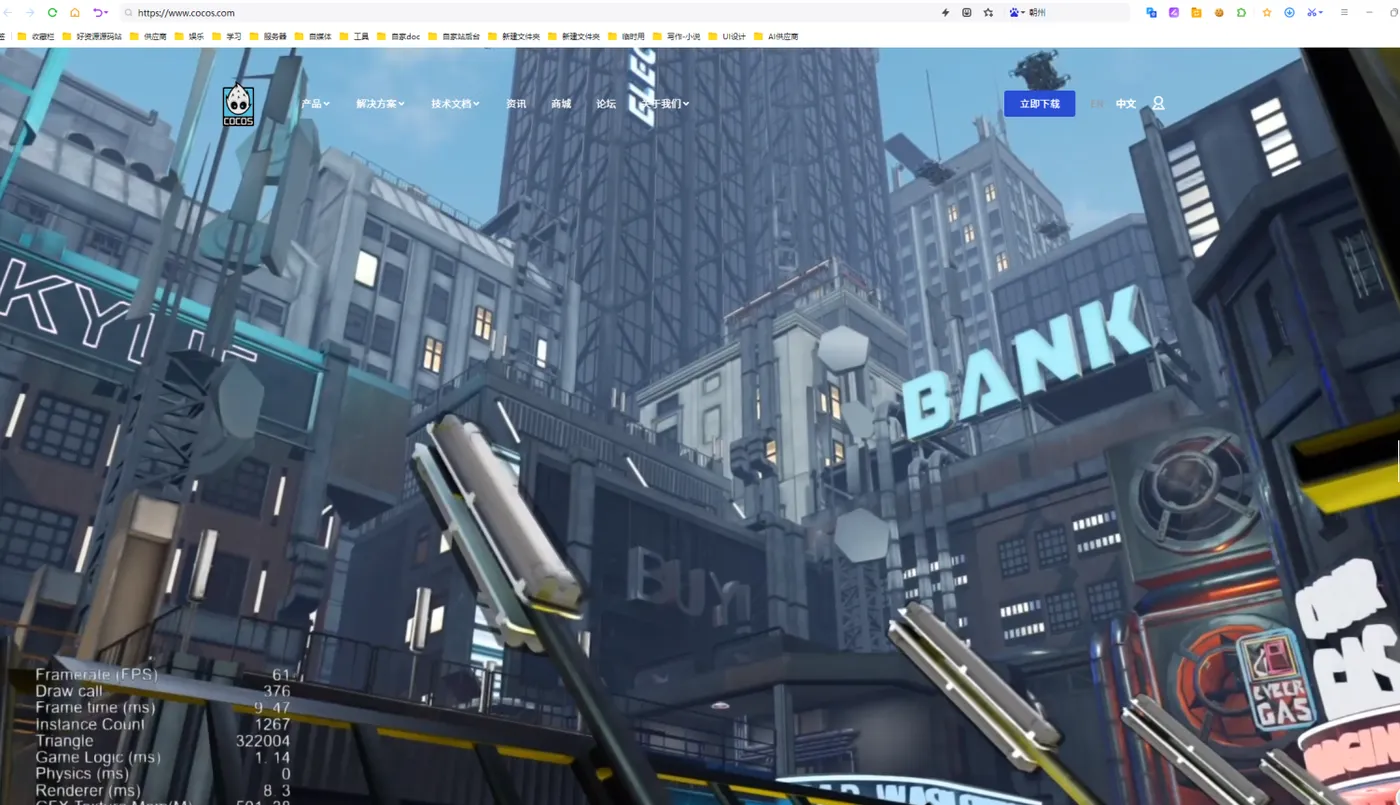The height and width of the screenshot is (805, 1400).
Task: Expand the 解决方案 dropdown menu
Action: (380, 104)
